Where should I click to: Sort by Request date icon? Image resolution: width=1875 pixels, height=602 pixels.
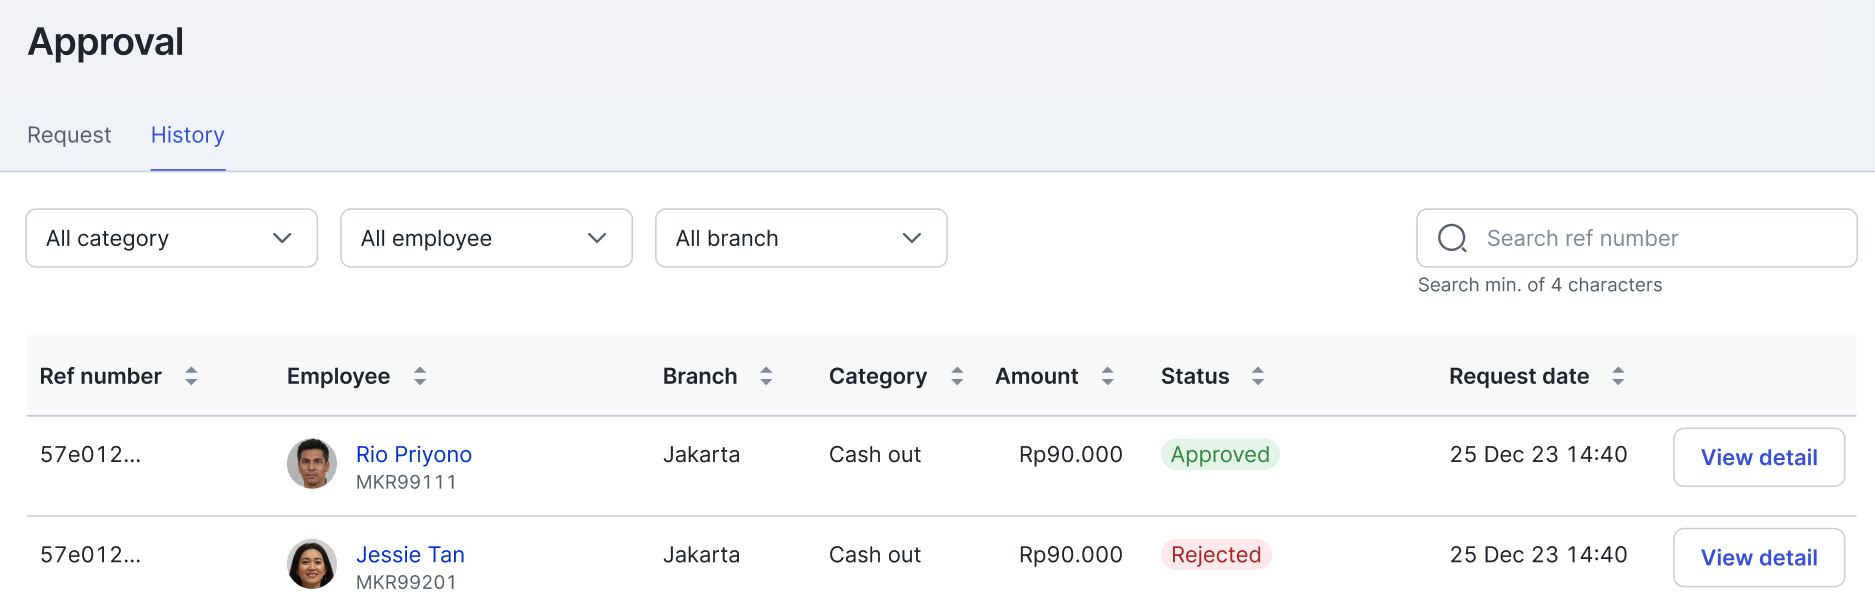pyautogui.click(x=1618, y=376)
